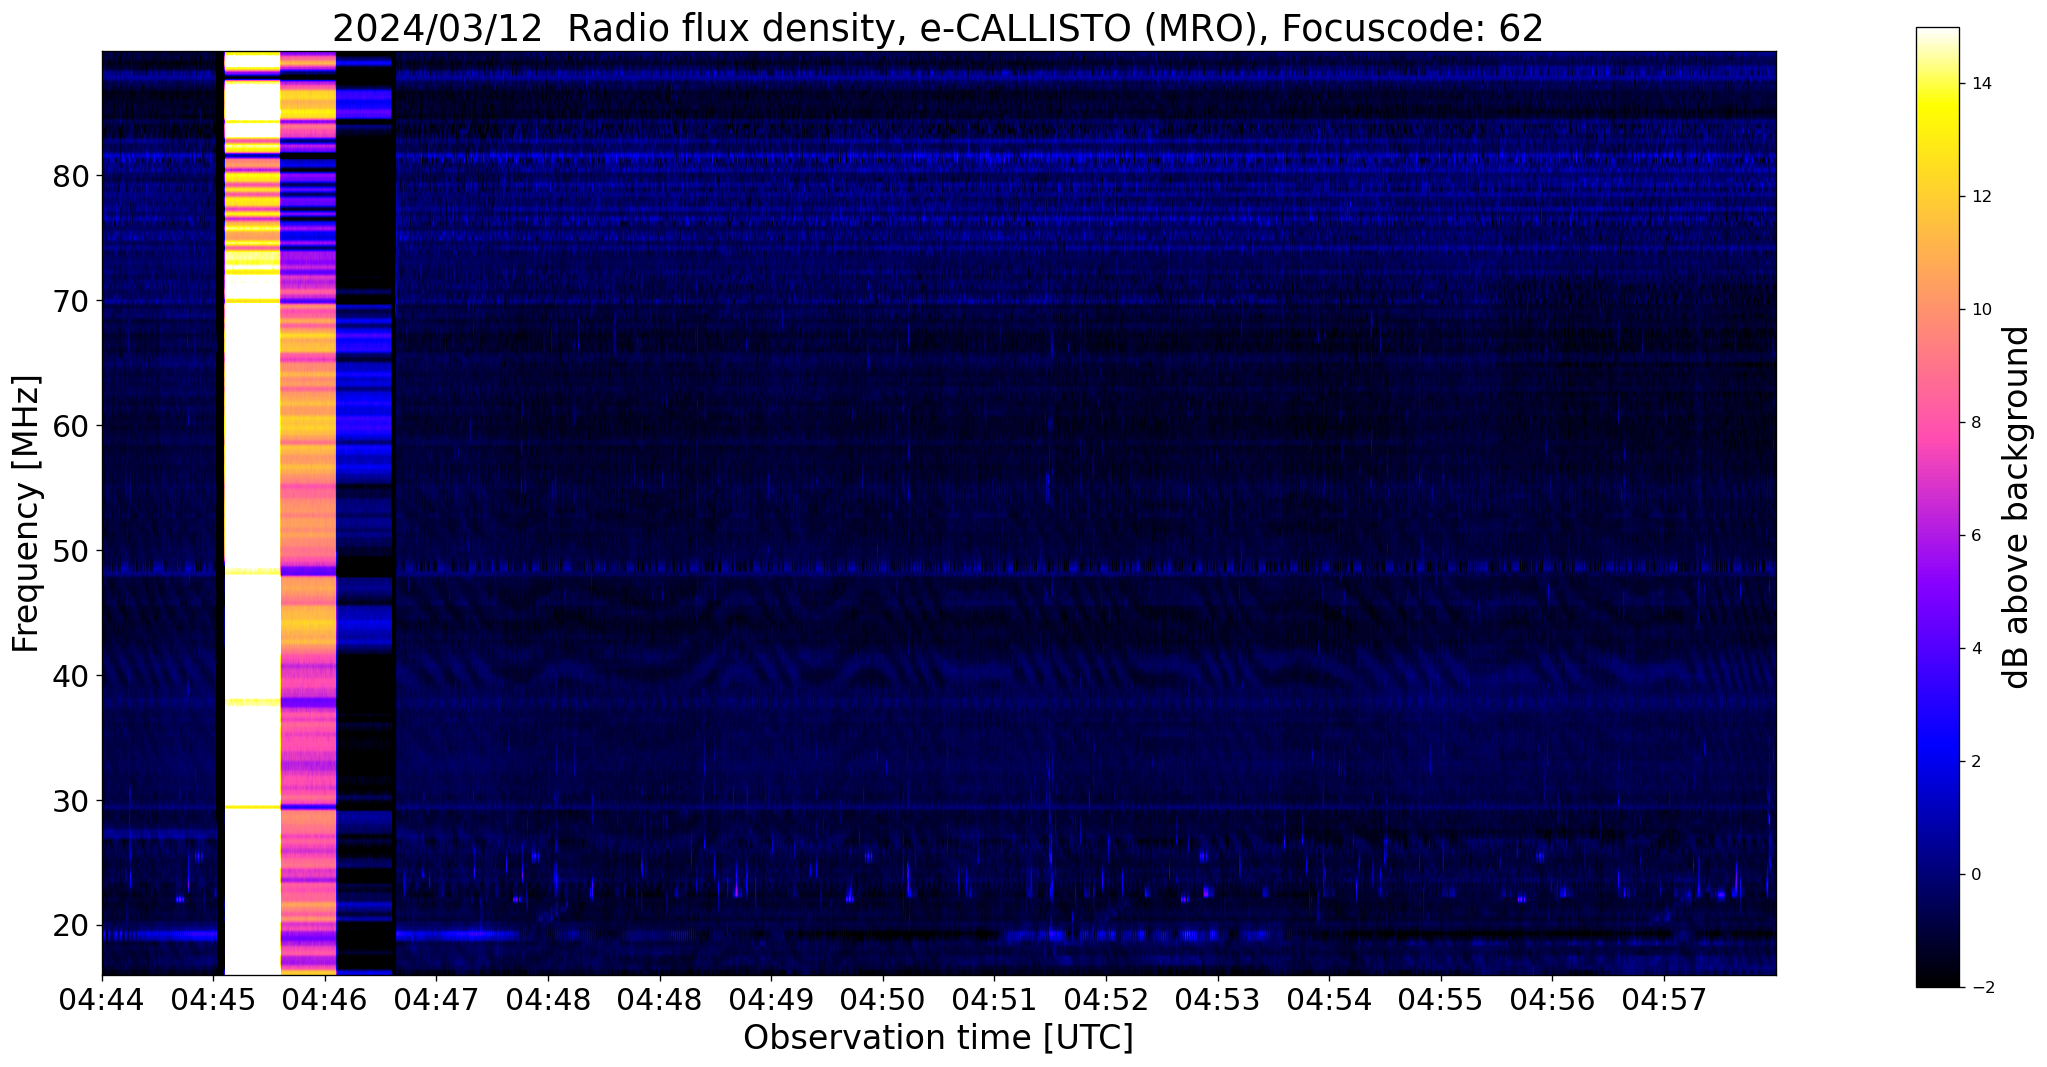The height and width of the screenshot is (1067, 2047).
Task: Click the 6 dB tick on colorbar
Action: [1974, 536]
